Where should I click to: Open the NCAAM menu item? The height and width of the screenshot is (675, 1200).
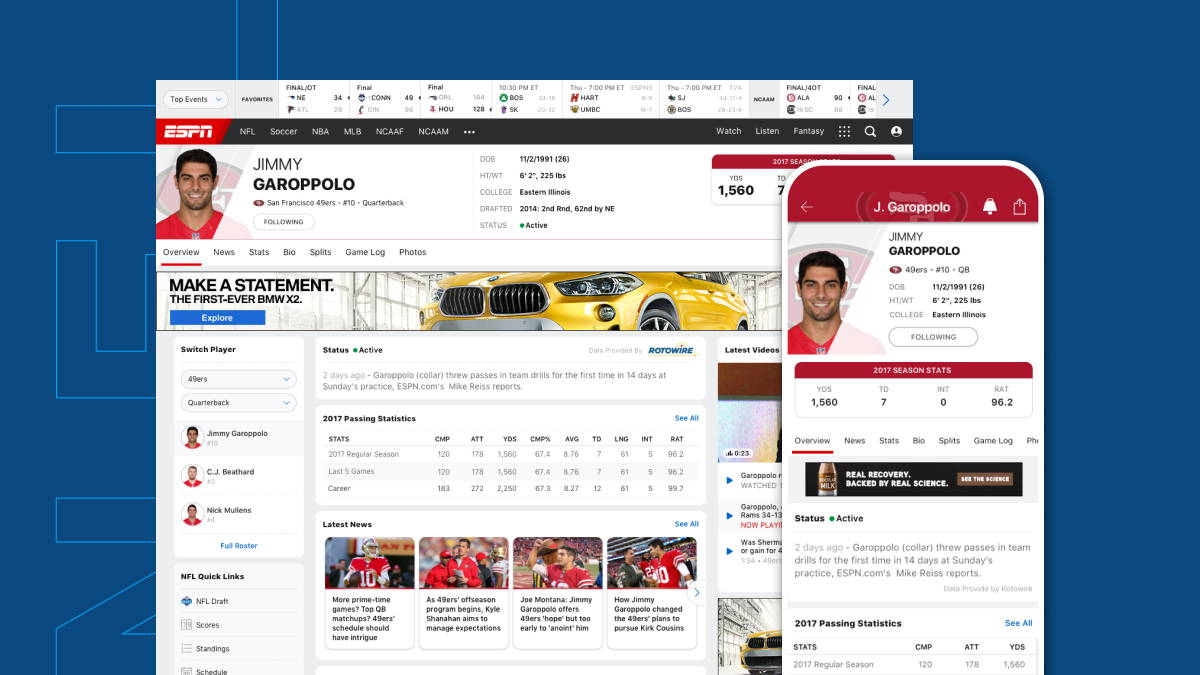click(433, 132)
